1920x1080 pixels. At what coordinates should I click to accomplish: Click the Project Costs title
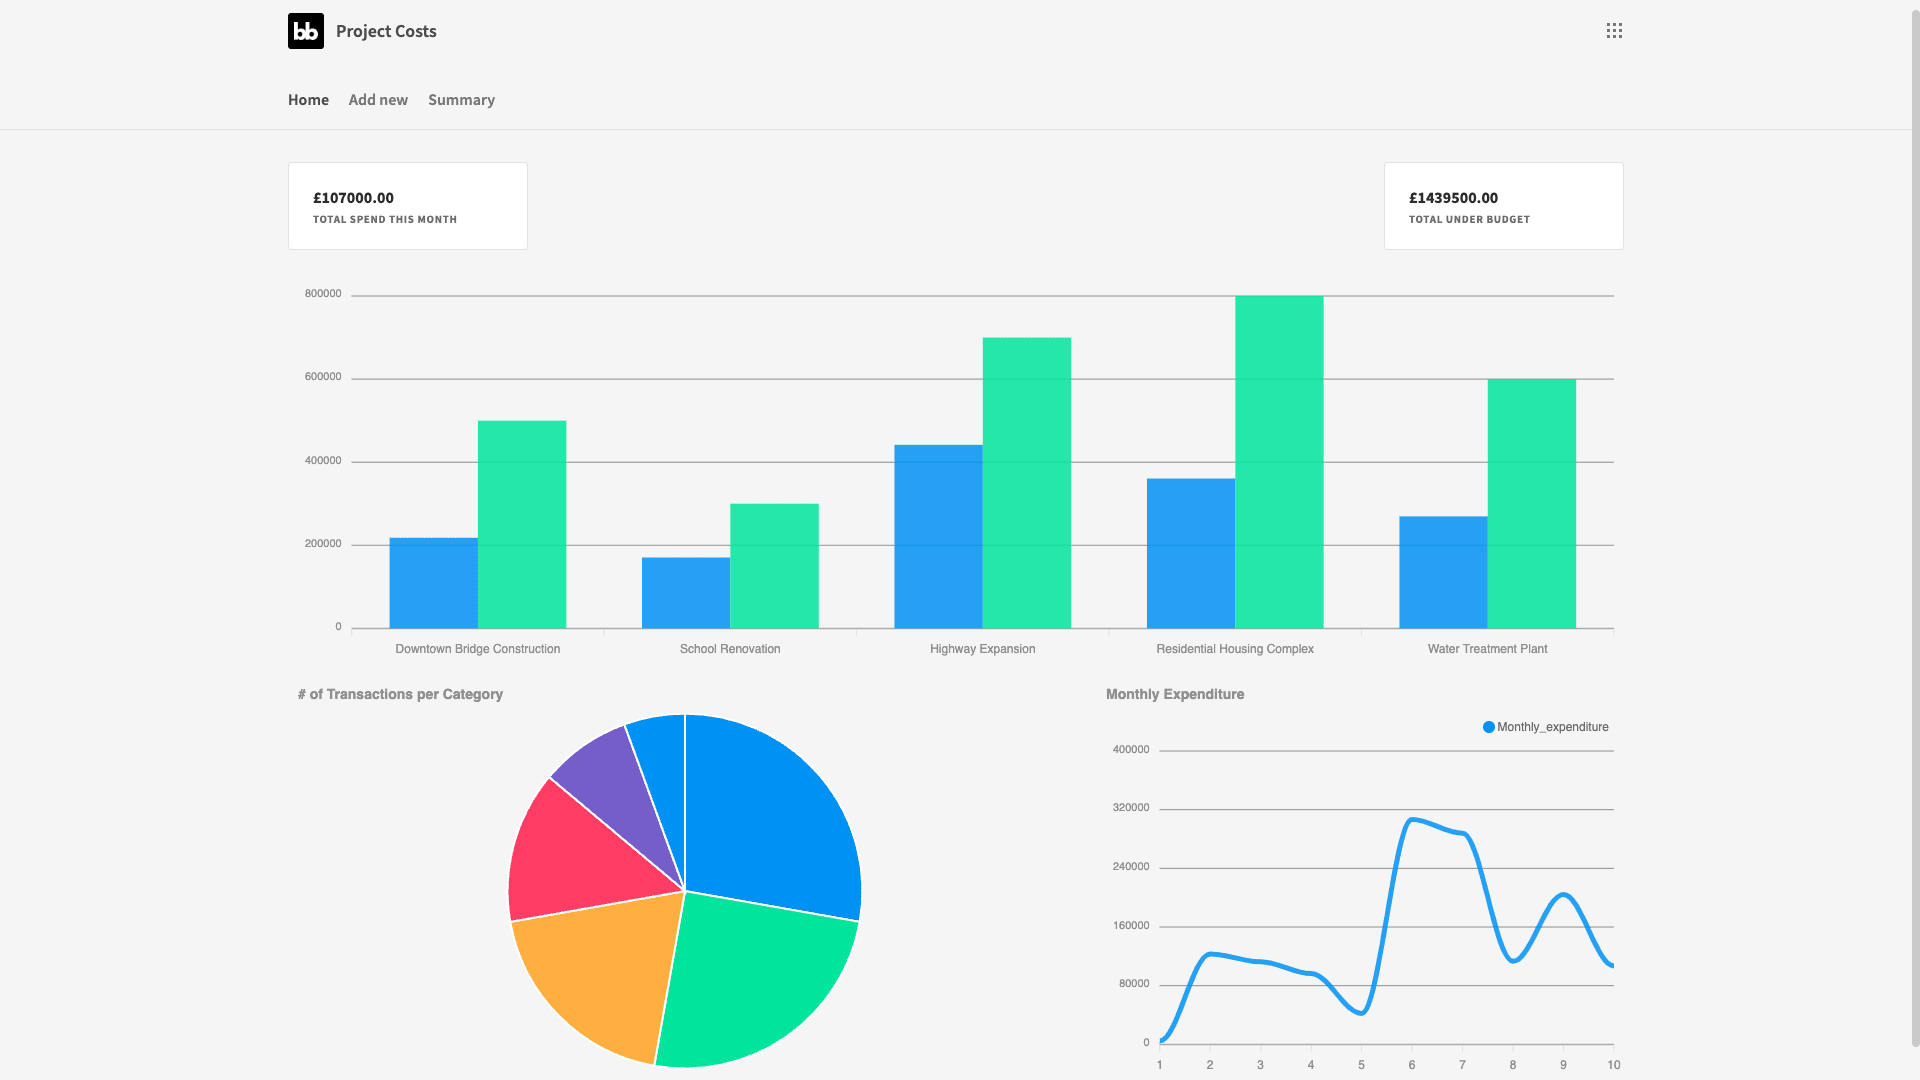pos(386,31)
